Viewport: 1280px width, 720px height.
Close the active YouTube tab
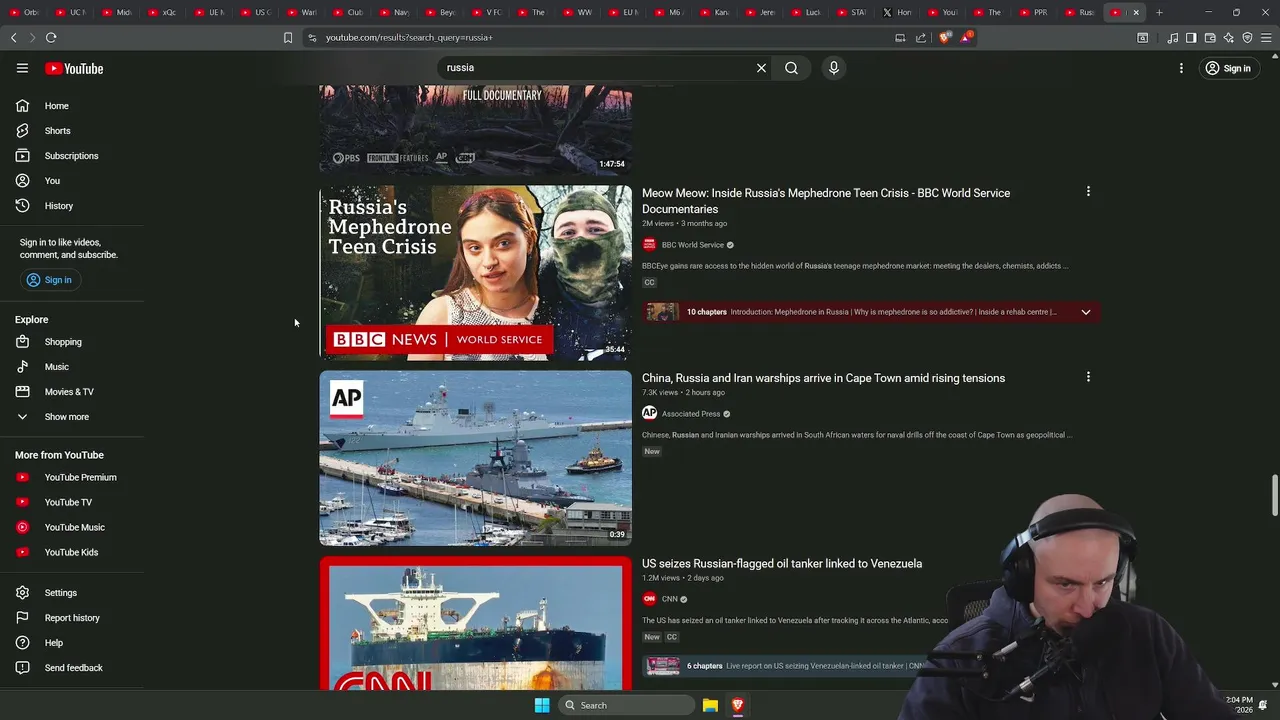click(x=1136, y=12)
